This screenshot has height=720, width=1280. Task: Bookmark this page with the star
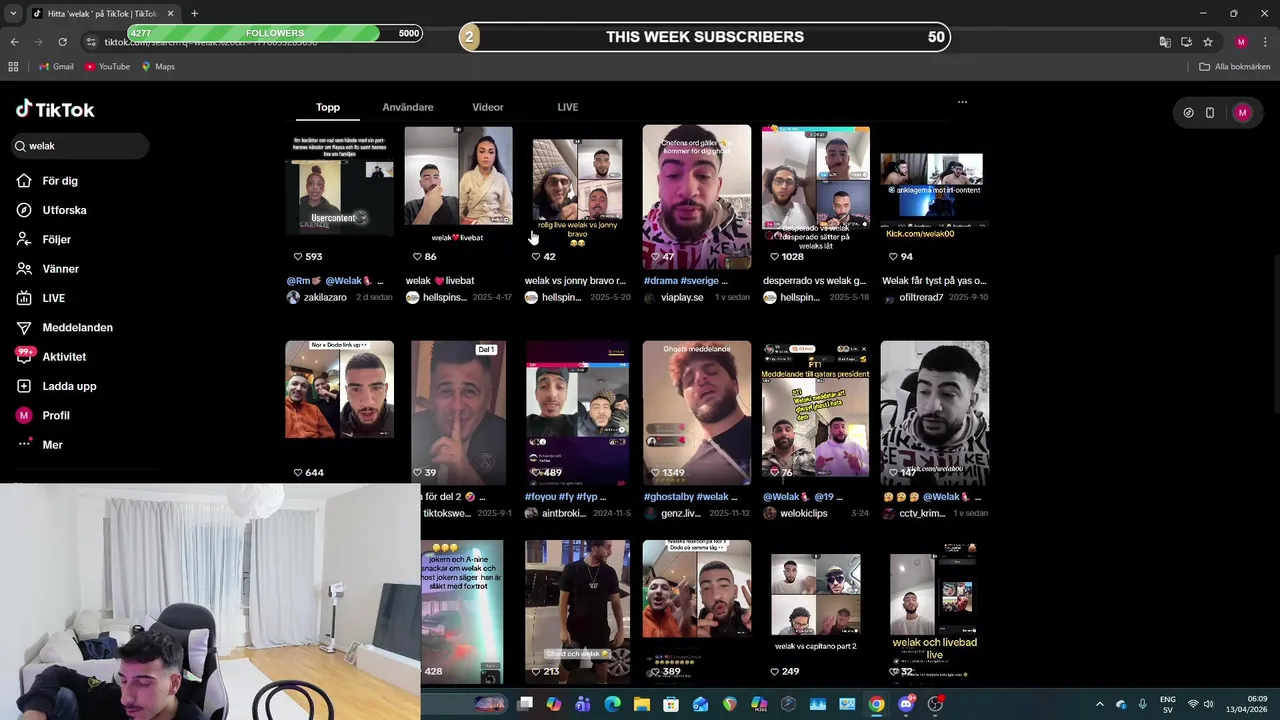coord(1208,42)
